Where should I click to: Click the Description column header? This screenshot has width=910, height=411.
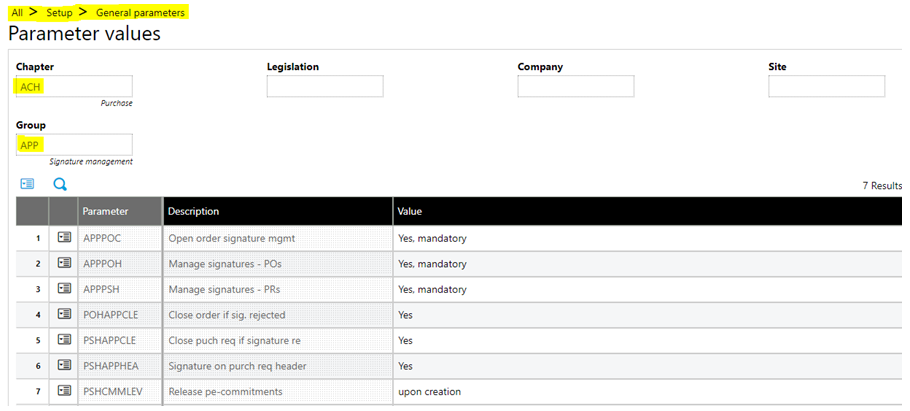(x=193, y=212)
